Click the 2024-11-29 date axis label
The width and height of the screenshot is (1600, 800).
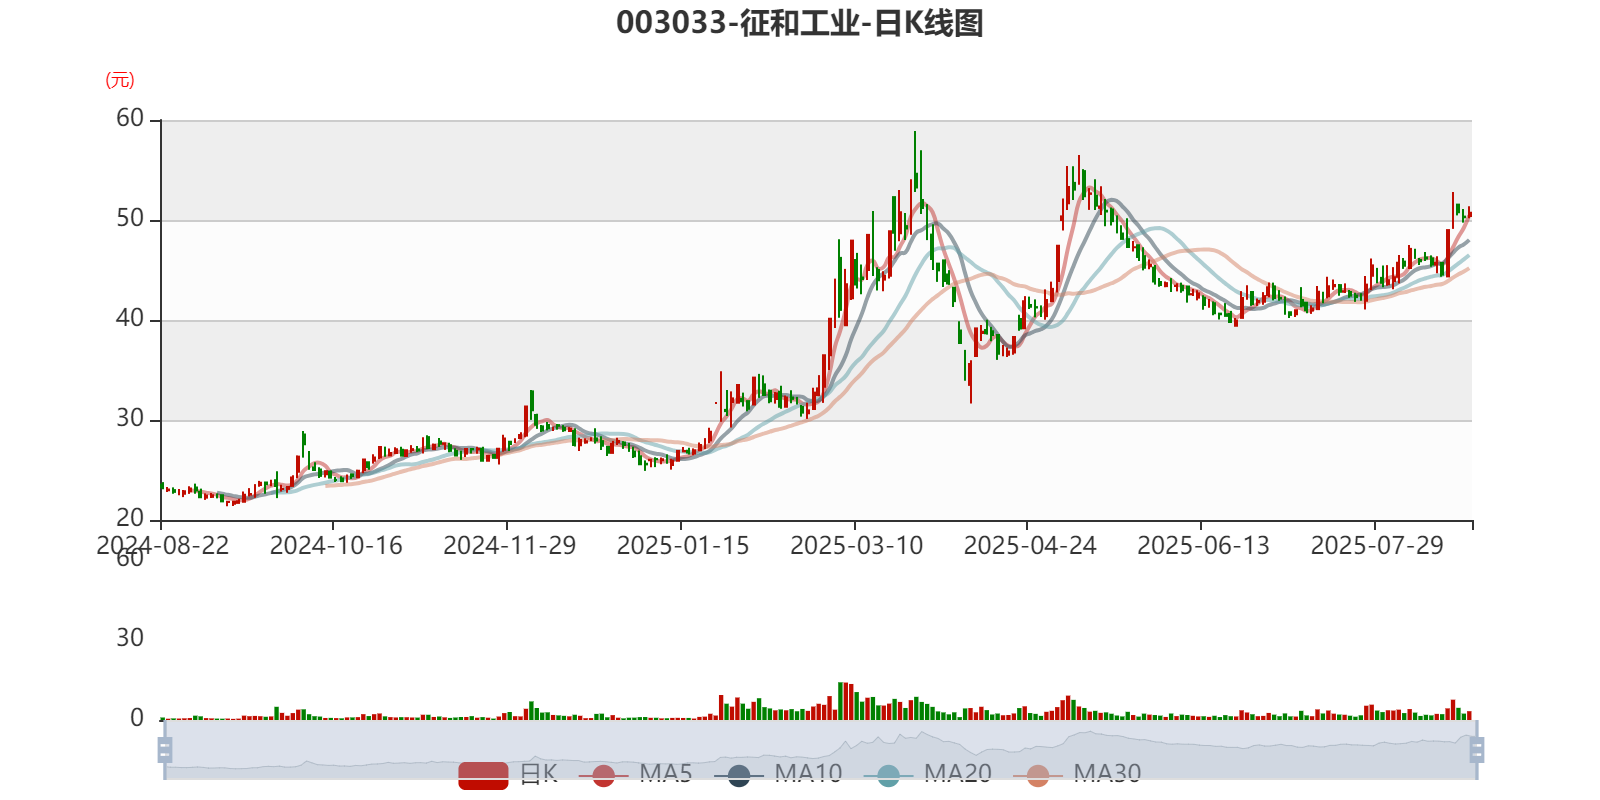[x=509, y=545]
